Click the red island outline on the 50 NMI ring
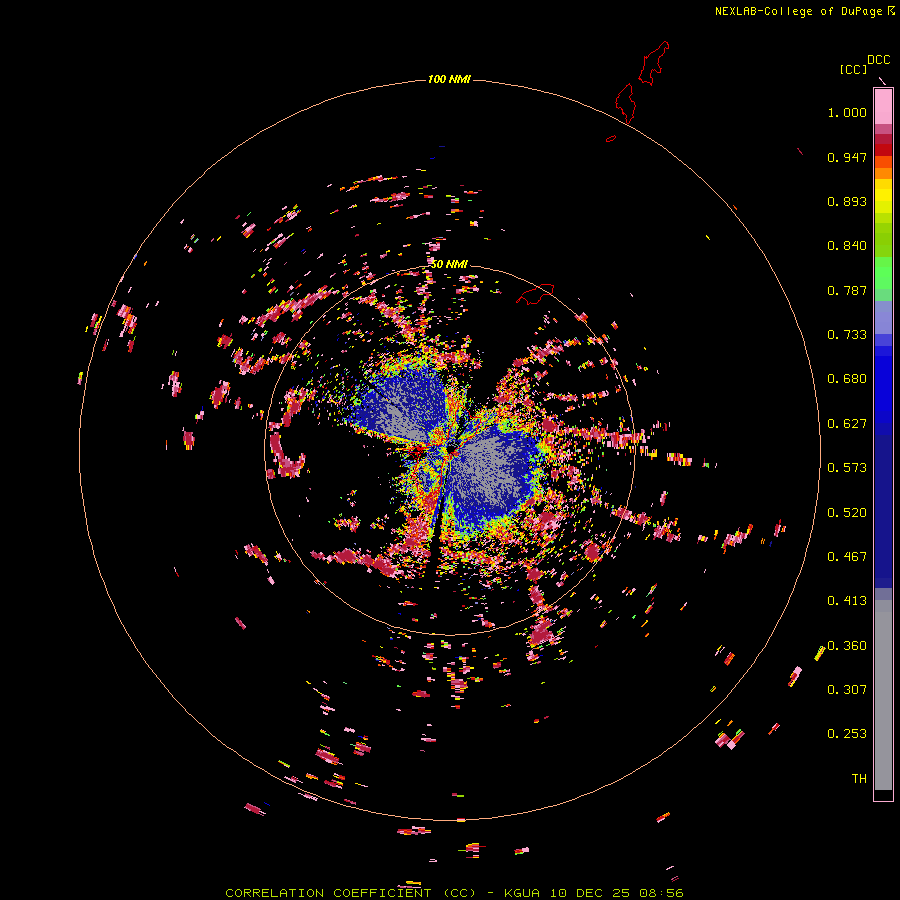 pyautogui.click(x=535, y=294)
